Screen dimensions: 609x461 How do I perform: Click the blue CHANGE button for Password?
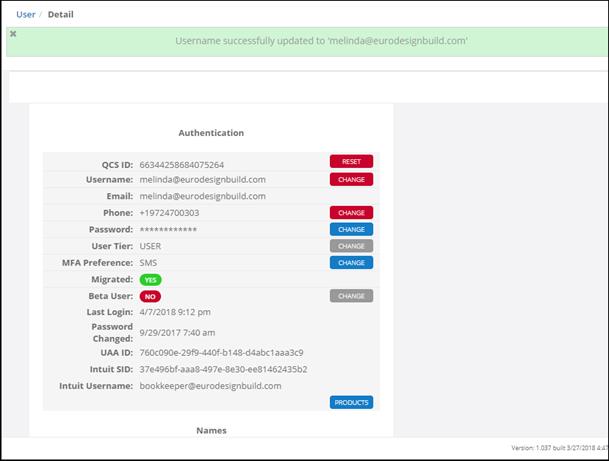[351, 229]
